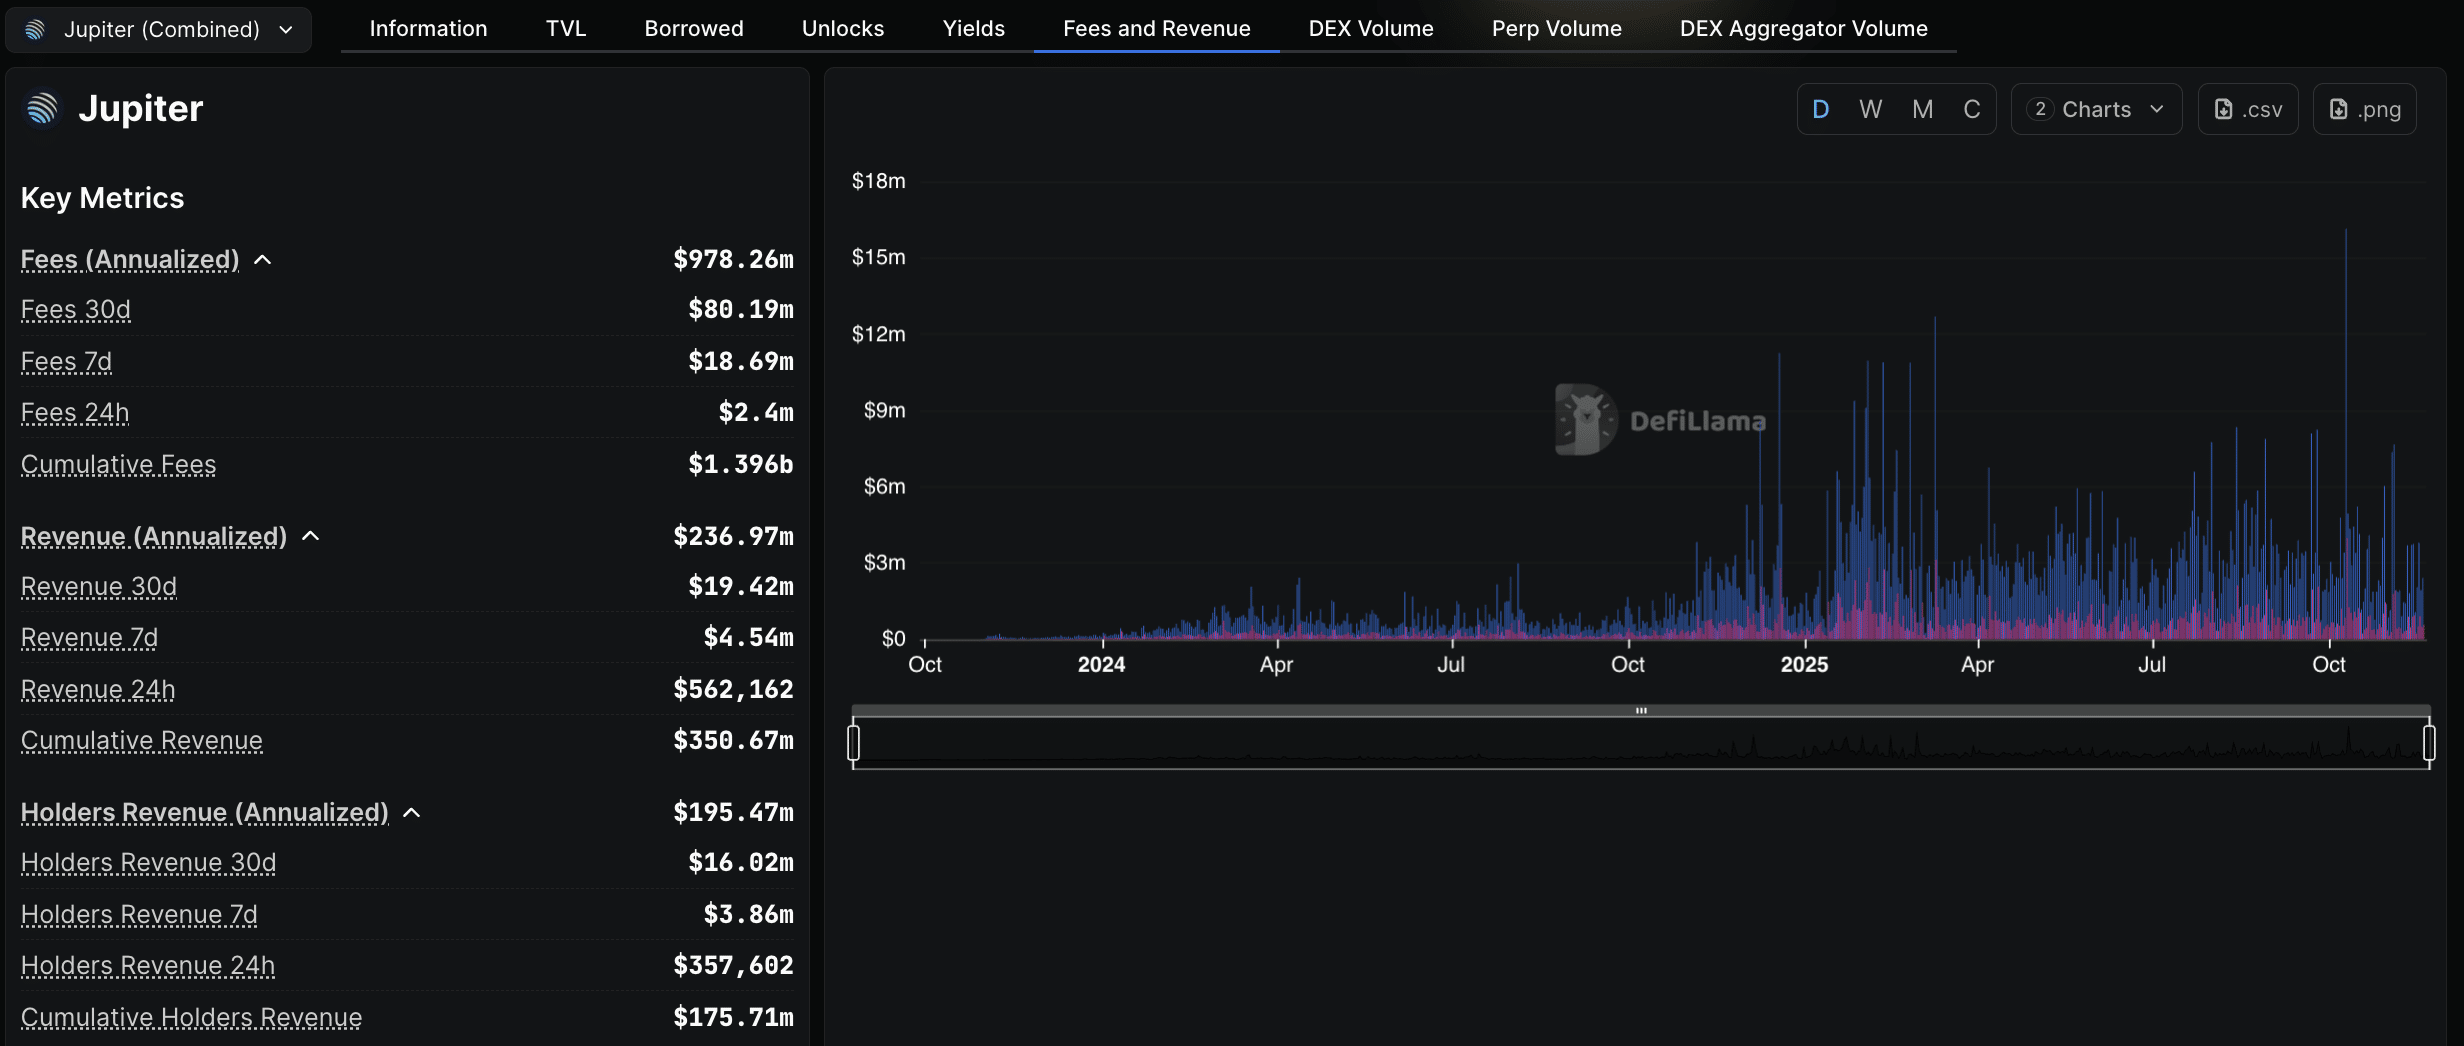Switch to the DEX Volume tab
This screenshot has height=1046, width=2464.
click(x=1370, y=28)
